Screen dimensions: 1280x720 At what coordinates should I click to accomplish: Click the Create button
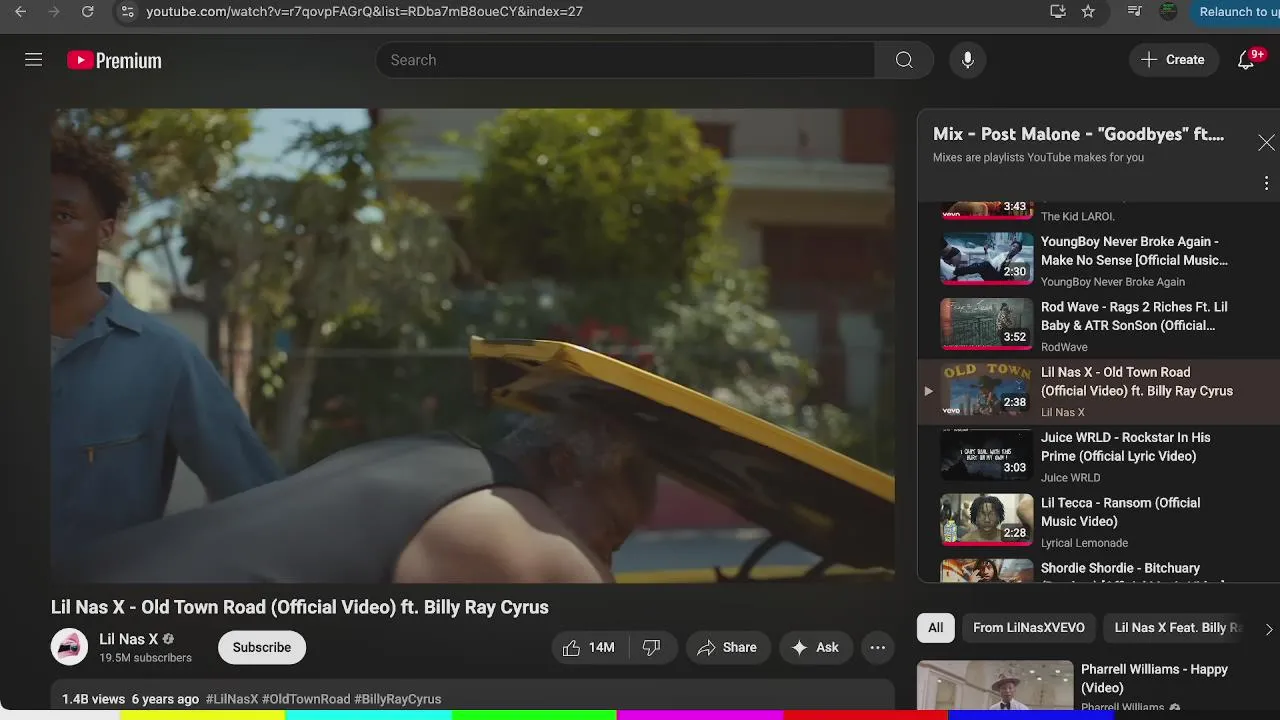point(1173,60)
